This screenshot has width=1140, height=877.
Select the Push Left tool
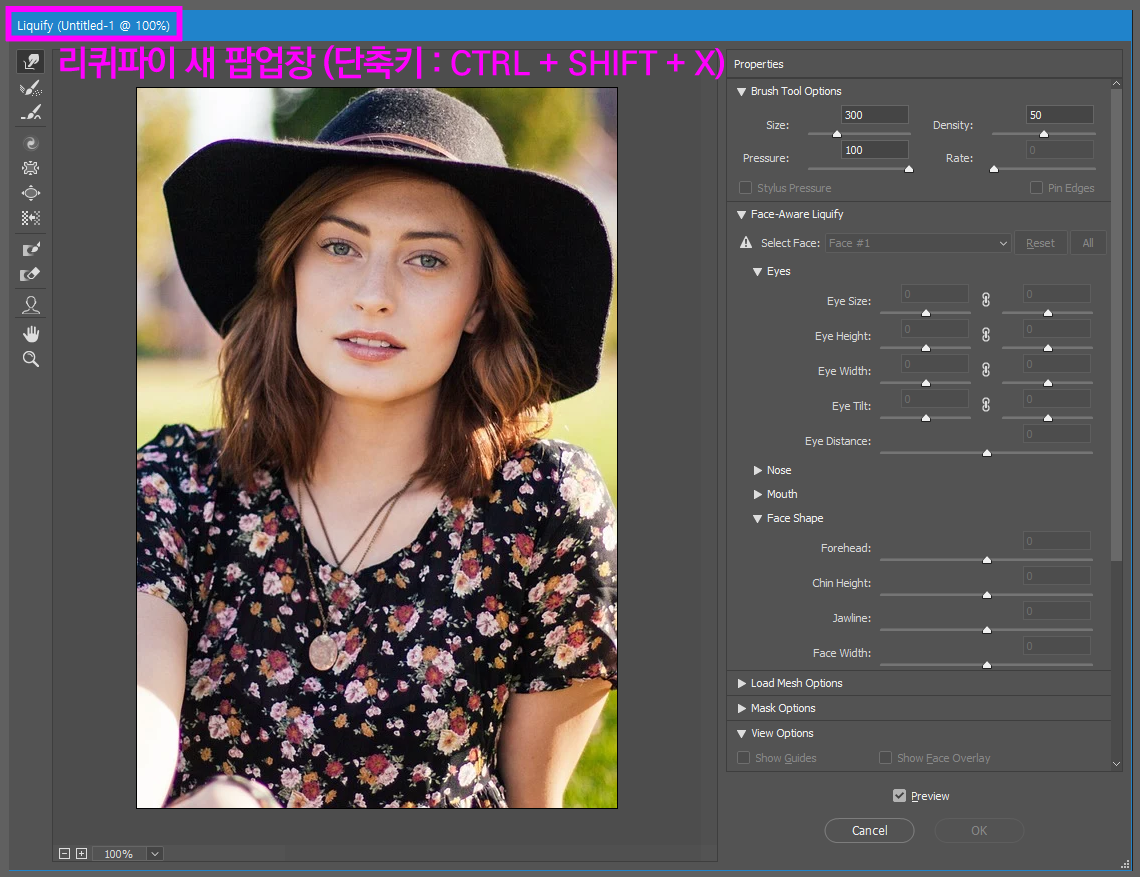coord(31,217)
